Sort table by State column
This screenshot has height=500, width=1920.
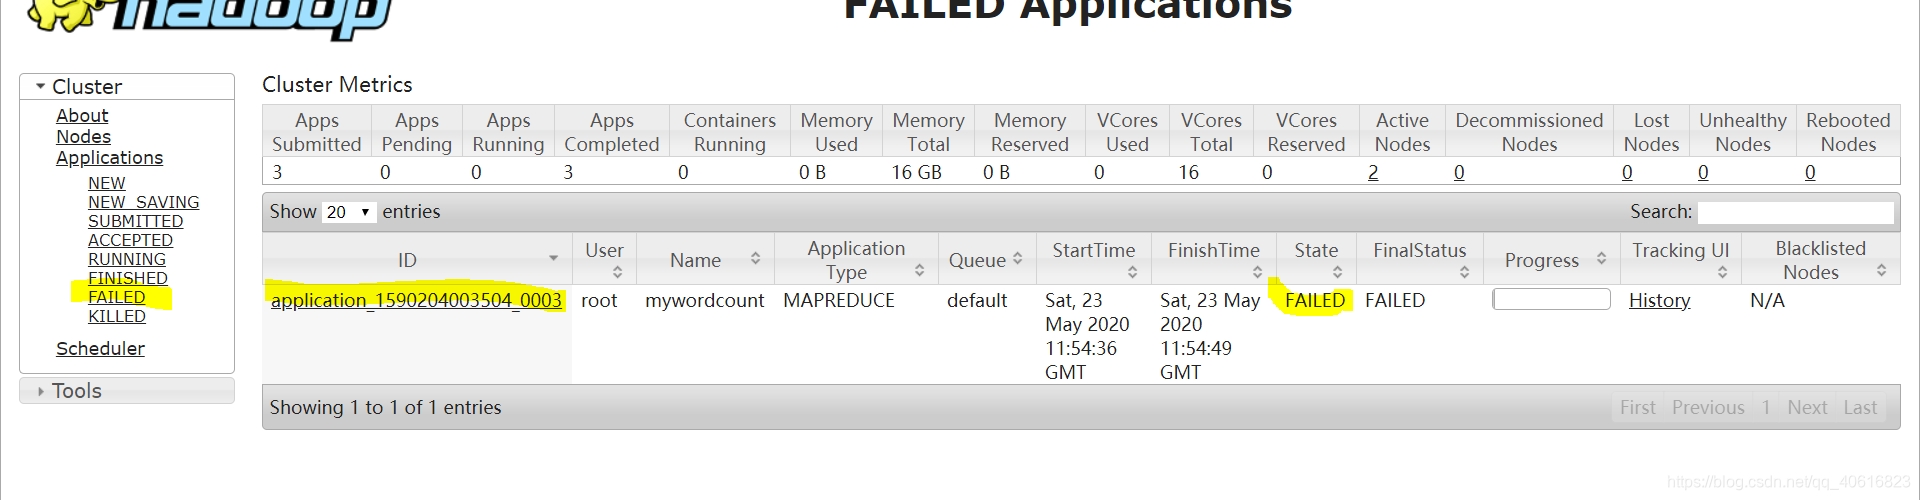[1316, 260]
